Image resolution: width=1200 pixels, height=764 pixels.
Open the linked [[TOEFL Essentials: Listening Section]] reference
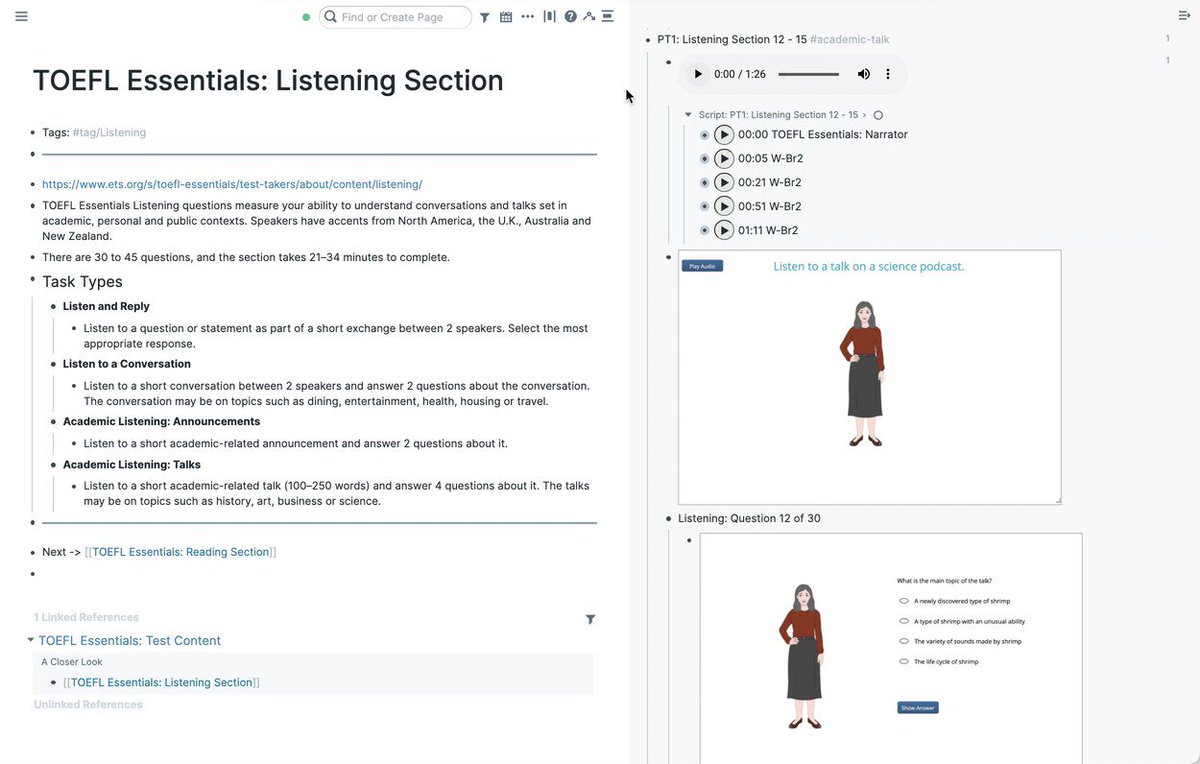pos(162,682)
